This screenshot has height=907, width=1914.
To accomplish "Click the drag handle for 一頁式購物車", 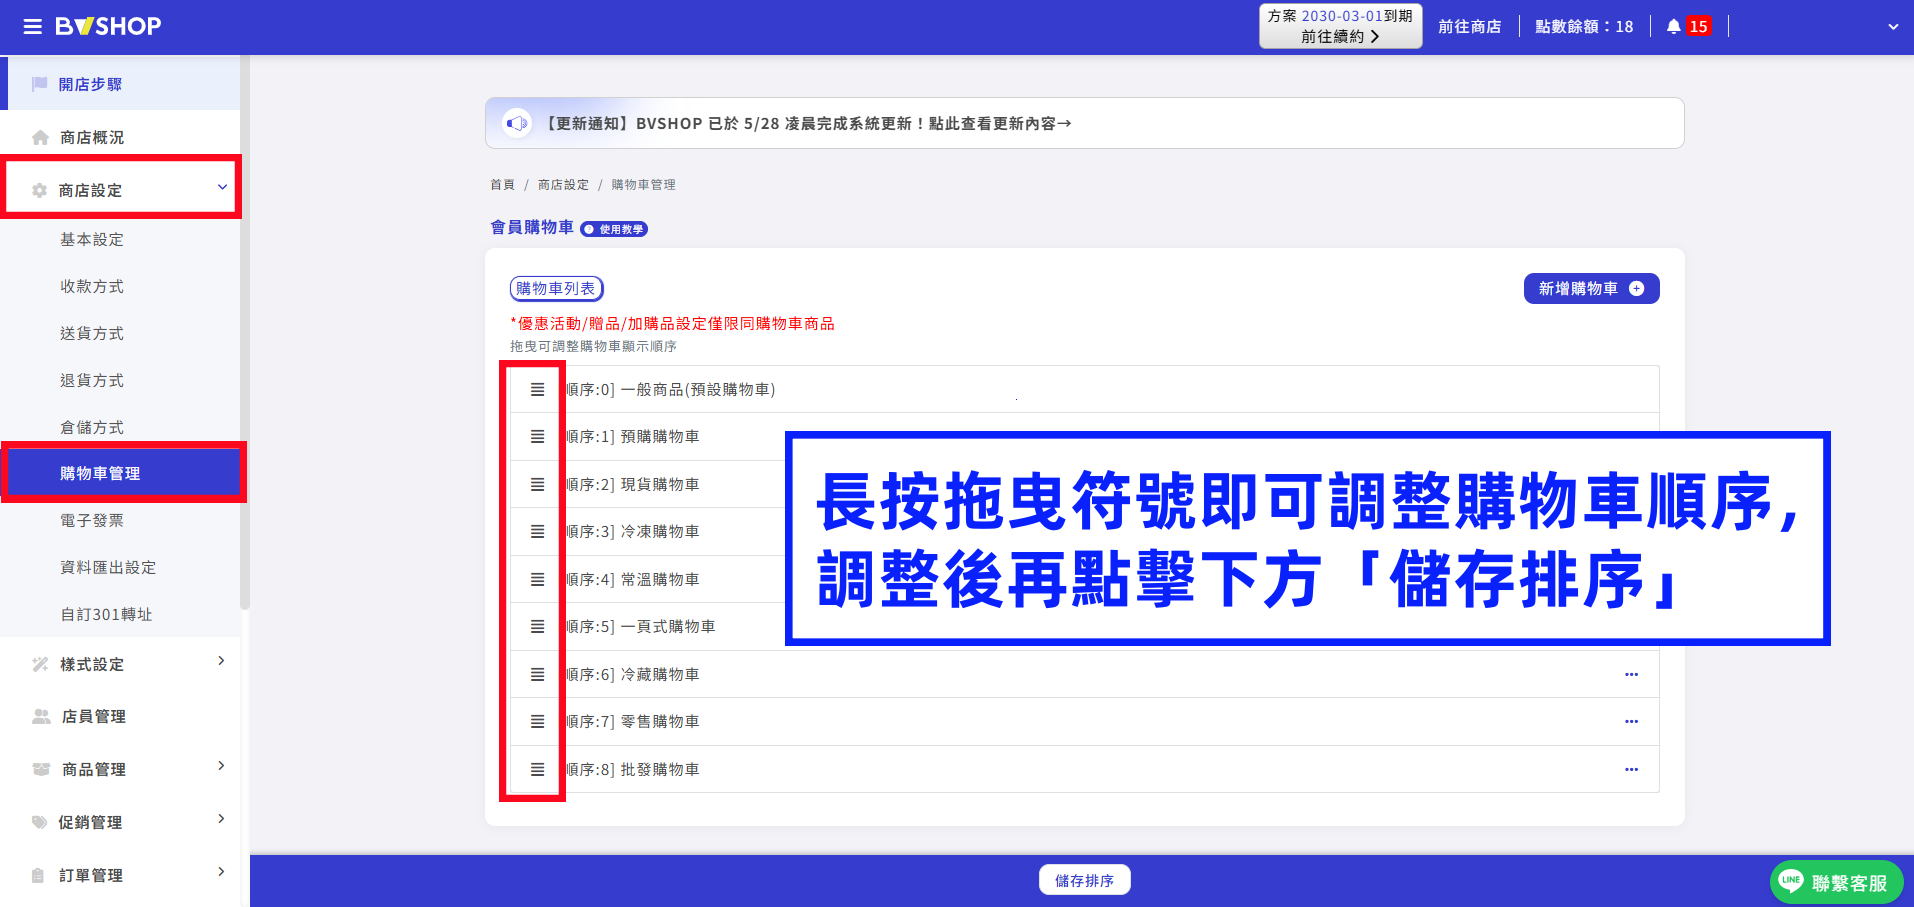I will (x=537, y=627).
